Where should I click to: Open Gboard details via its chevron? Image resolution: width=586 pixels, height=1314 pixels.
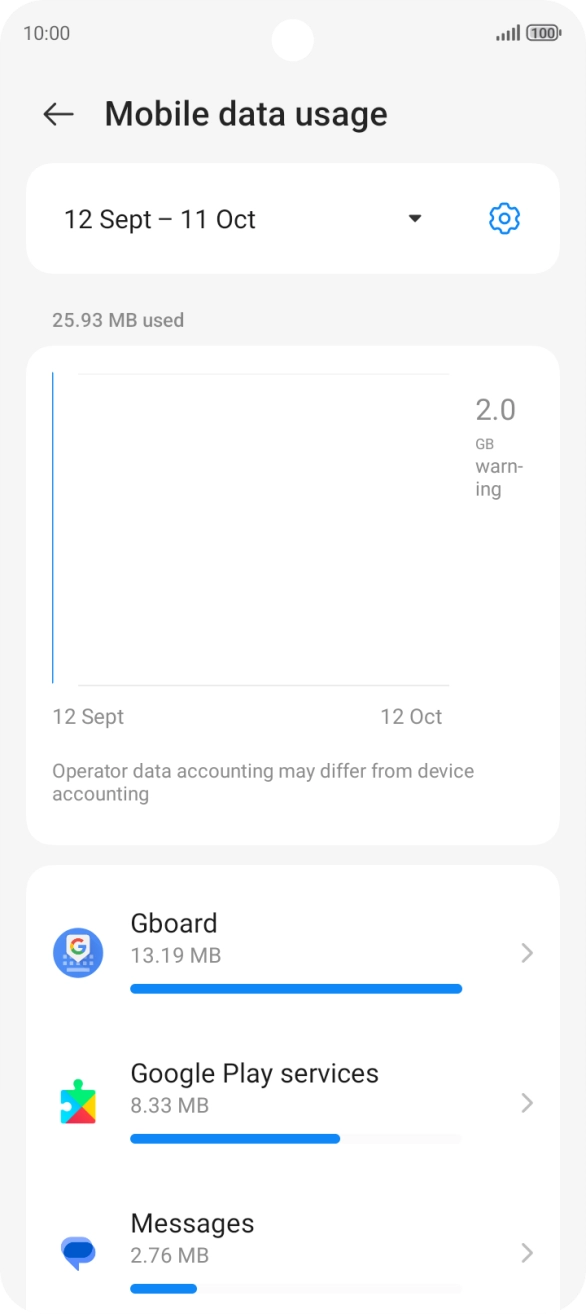(x=527, y=953)
